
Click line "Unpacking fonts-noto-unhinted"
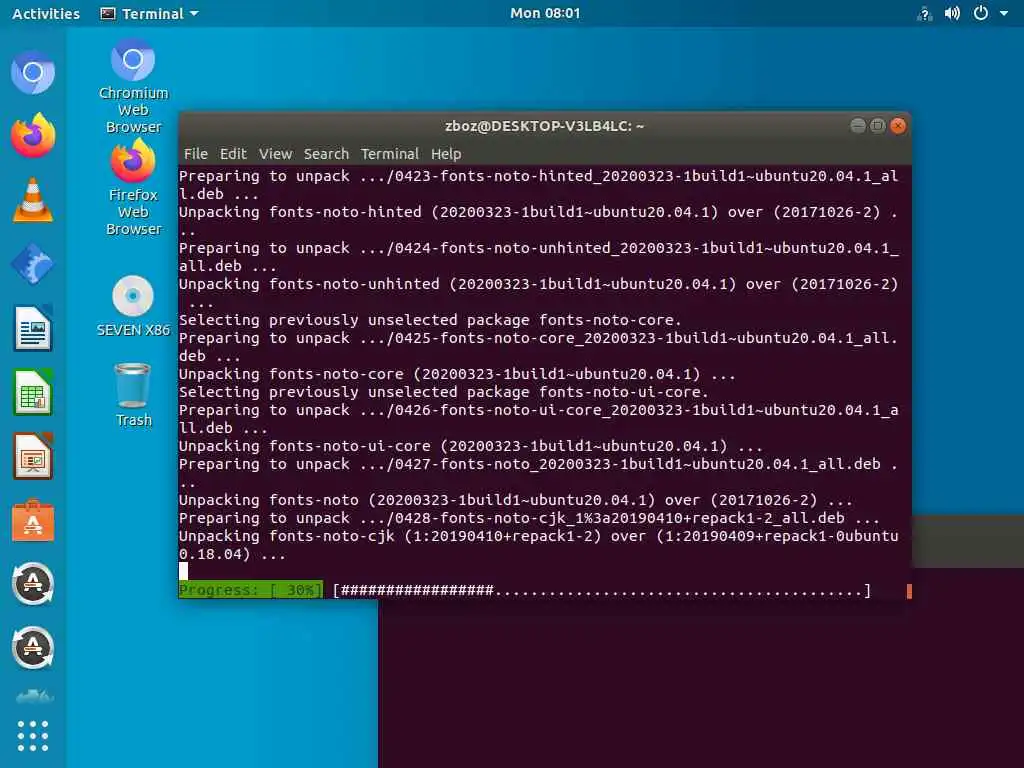pyautogui.click(x=539, y=293)
